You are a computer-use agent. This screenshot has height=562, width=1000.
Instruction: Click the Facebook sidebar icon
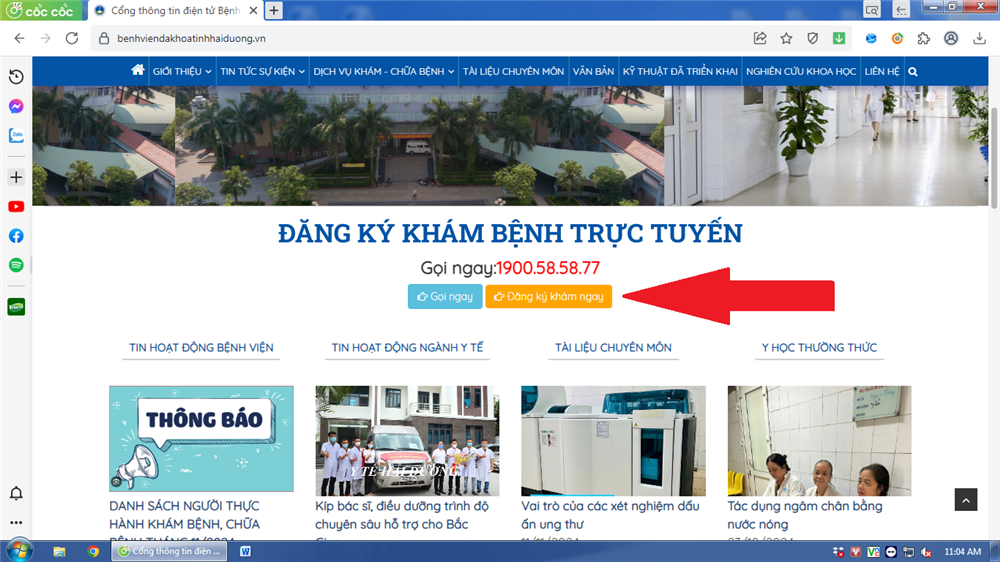(x=16, y=236)
